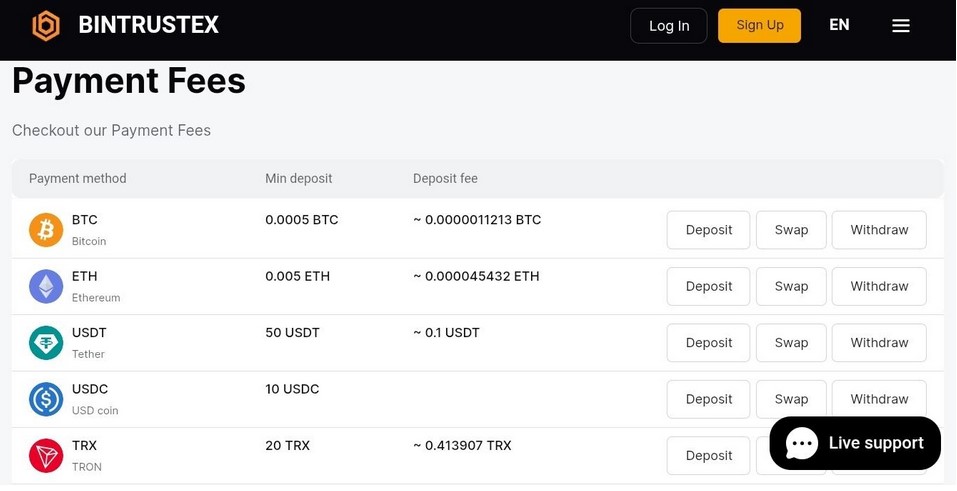Click the 0.005 ETH min deposit value
This screenshot has height=491, width=957.
297,276
